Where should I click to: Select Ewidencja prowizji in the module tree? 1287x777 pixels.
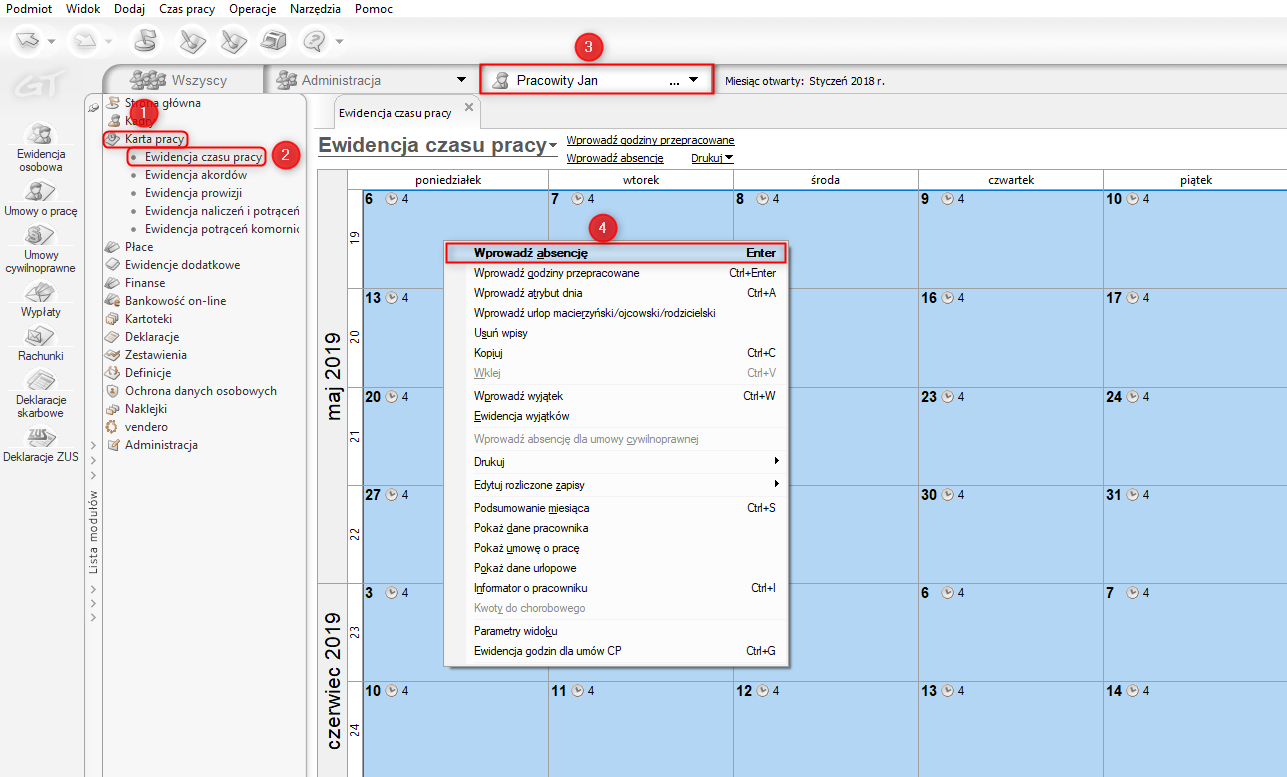pyautogui.click(x=194, y=193)
